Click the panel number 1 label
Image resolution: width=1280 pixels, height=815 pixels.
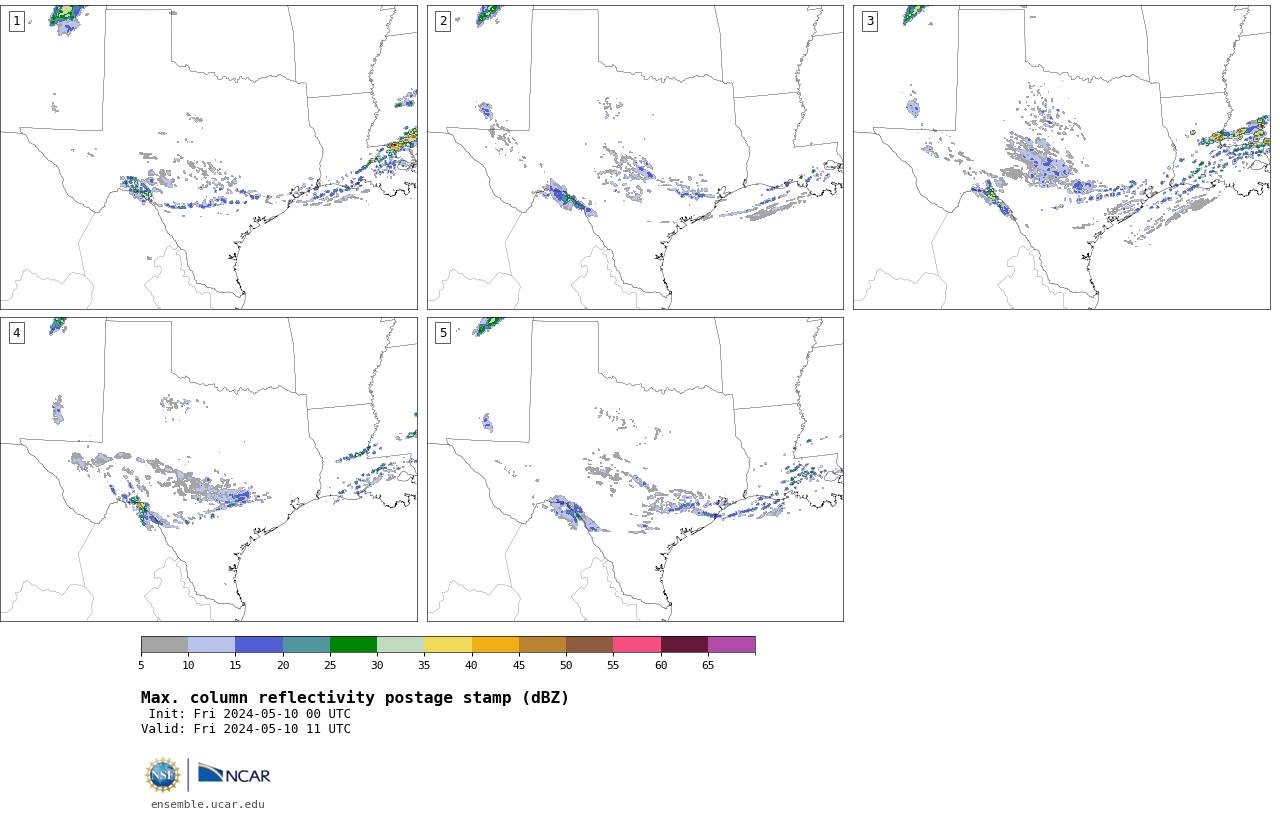[x=16, y=21]
